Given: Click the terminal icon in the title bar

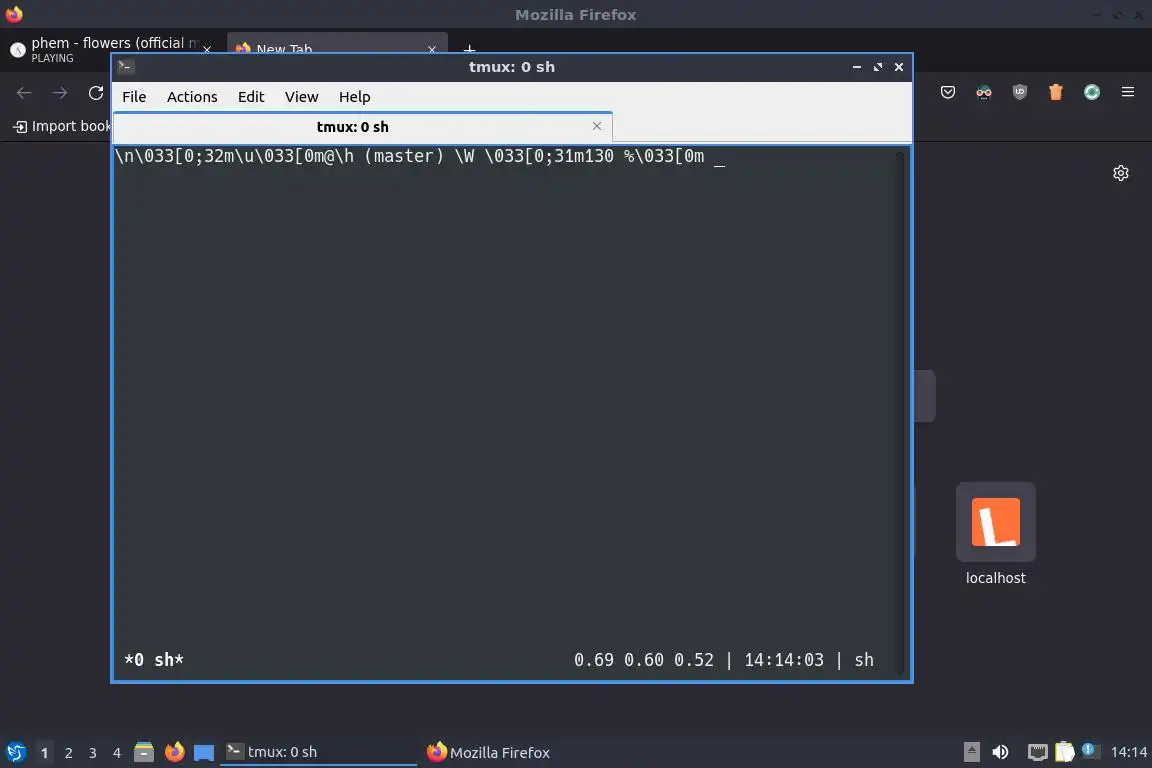Looking at the screenshot, I should [126, 67].
